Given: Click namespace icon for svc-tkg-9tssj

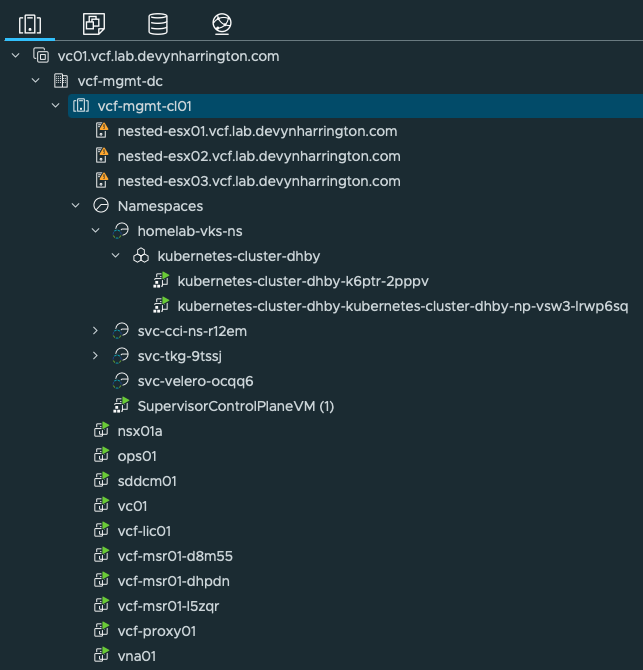Looking at the screenshot, I should [x=121, y=356].
